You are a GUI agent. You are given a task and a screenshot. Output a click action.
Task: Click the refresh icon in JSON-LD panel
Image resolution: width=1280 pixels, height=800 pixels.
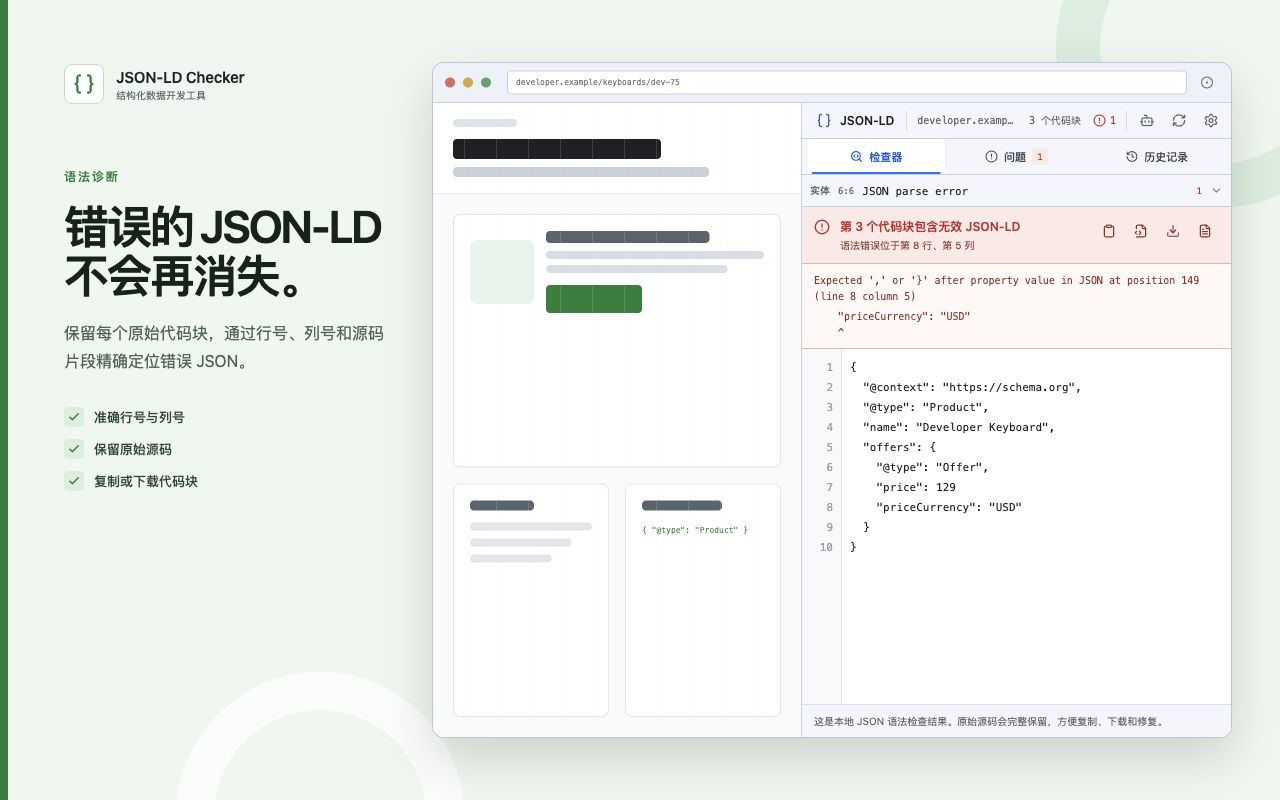pos(1179,120)
